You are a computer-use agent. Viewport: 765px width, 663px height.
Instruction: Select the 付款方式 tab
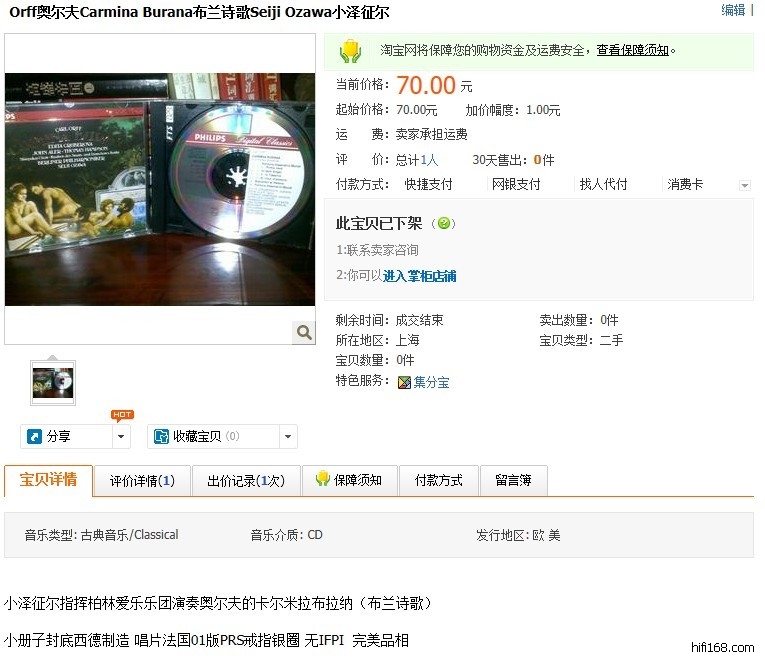[439, 481]
